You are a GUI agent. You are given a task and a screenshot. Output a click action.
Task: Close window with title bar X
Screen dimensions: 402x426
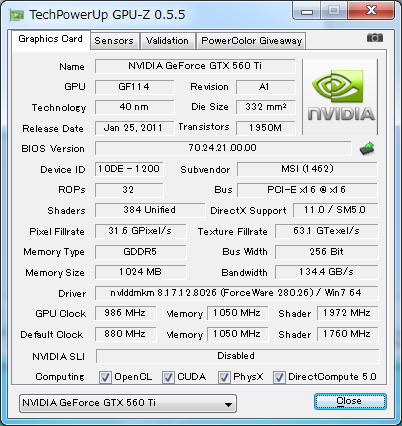371,11
